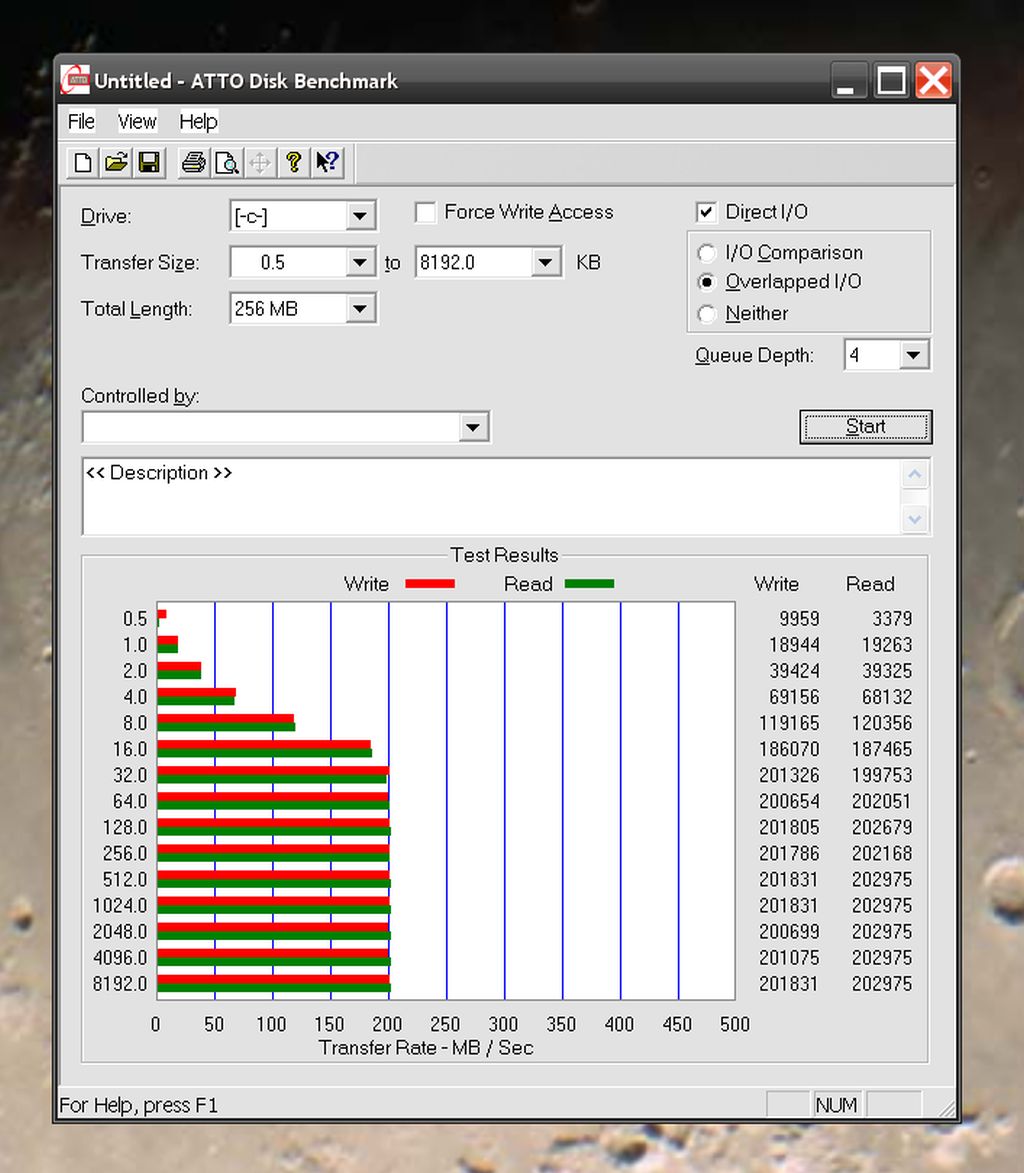Image resolution: width=1024 pixels, height=1173 pixels.
Task: Click the New document toolbar icon
Action: [83, 162]
